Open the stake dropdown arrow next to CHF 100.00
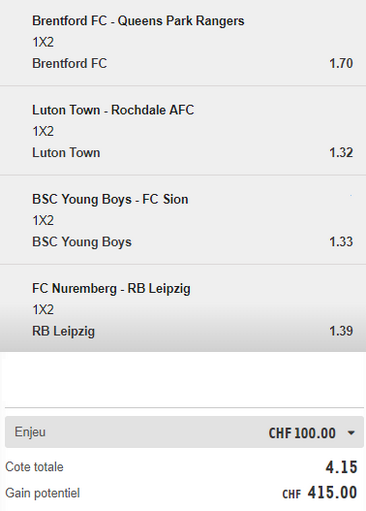366x511 pixels. pyautogui.click(x=351, y=433)
